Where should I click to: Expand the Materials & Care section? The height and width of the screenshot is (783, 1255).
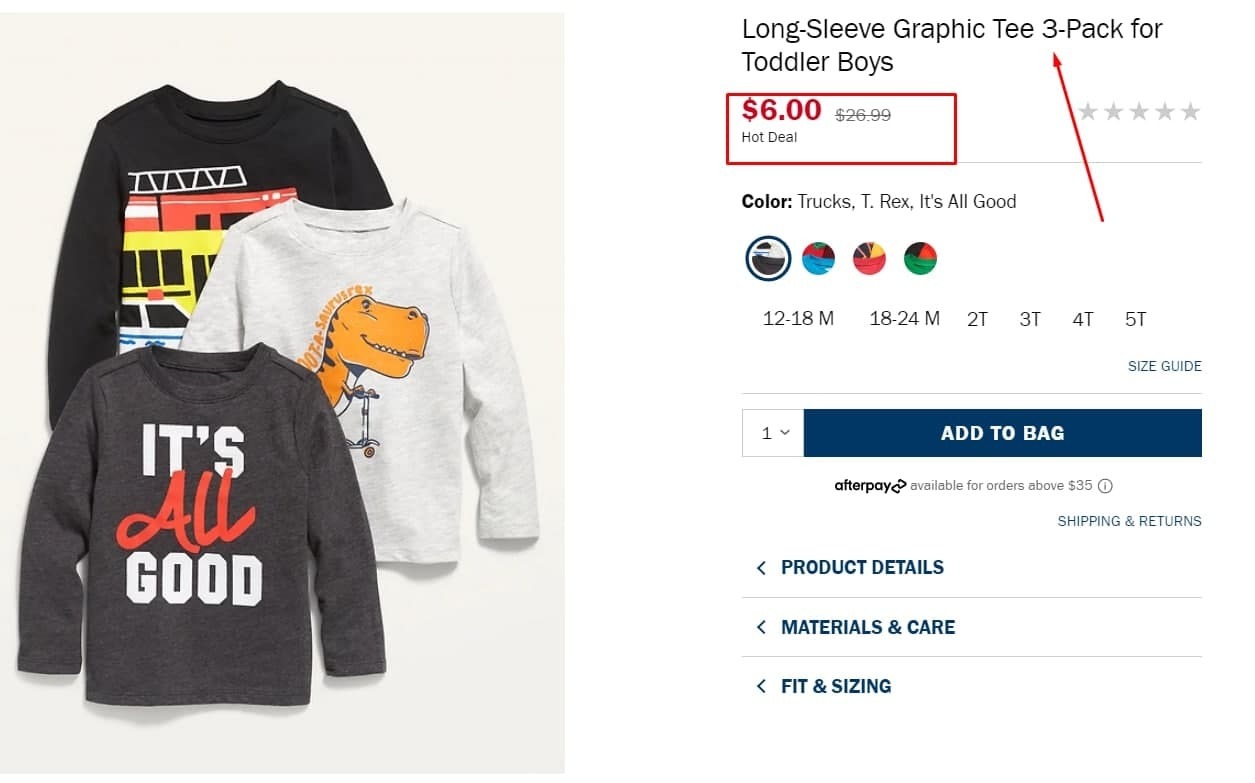click(x=867, y=627)
